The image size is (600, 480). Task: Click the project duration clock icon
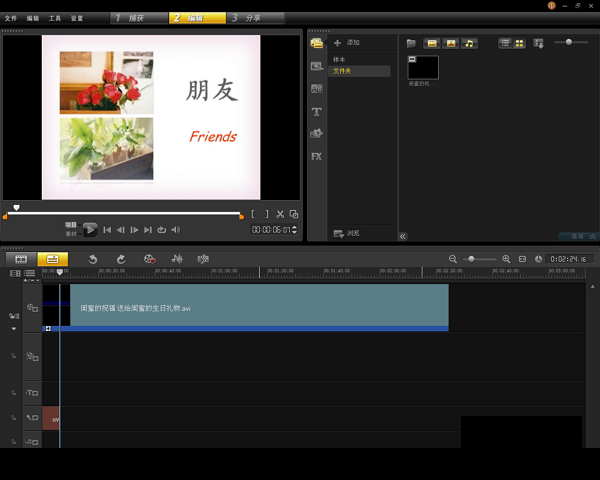(x=538, y=259)
